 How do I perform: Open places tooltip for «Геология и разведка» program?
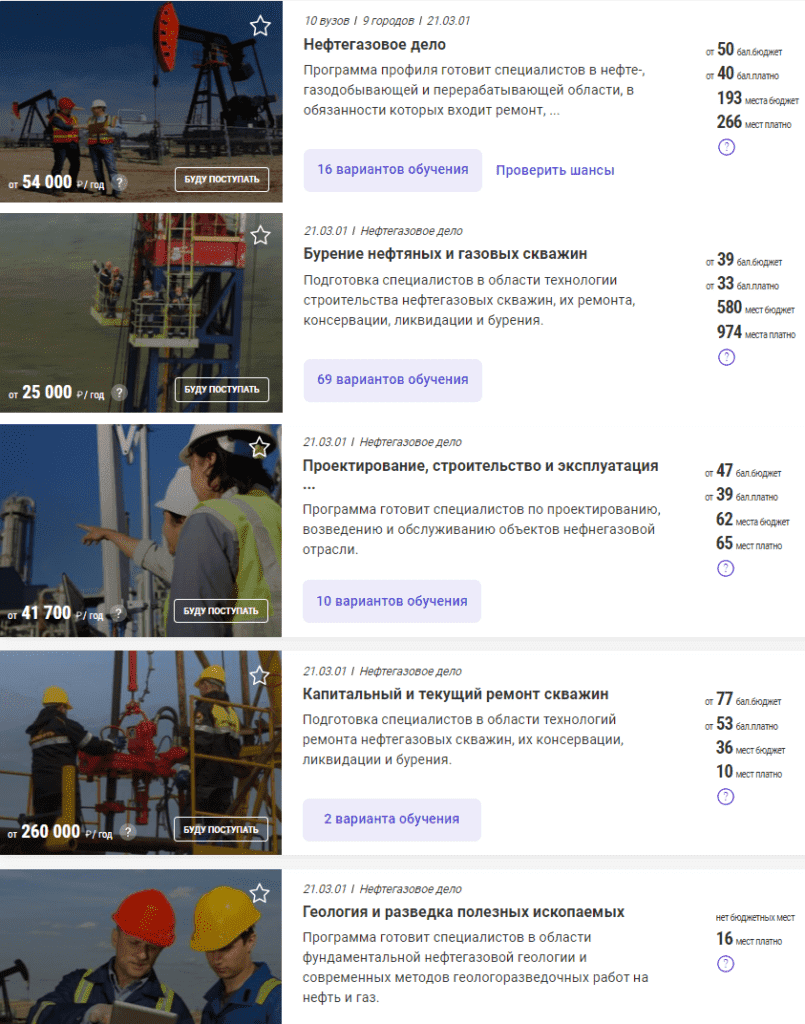727,966
